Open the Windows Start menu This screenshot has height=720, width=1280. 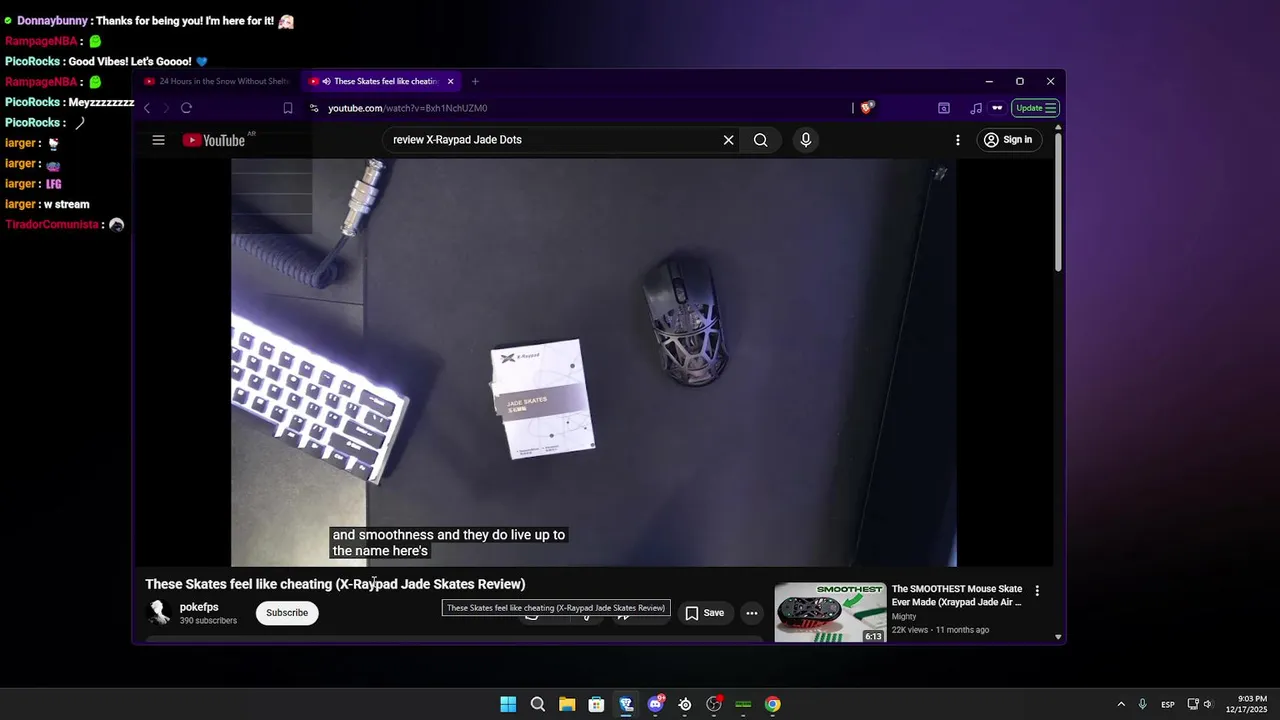508,704
